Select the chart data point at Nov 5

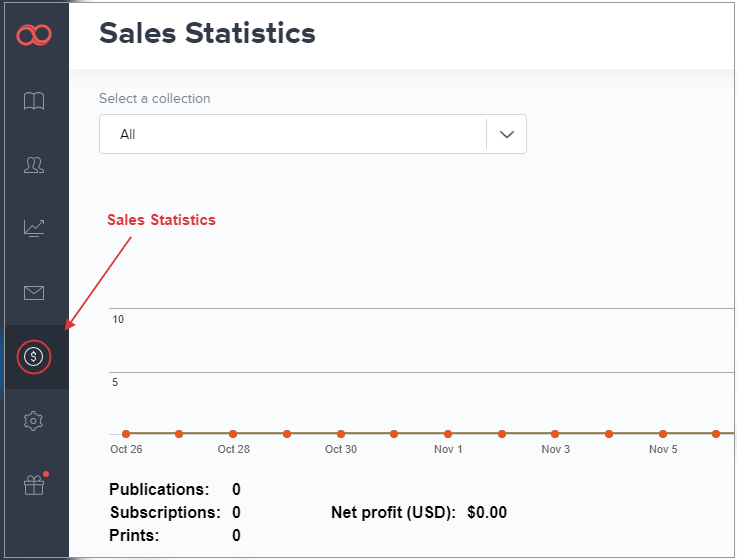(x=663, y=434)
